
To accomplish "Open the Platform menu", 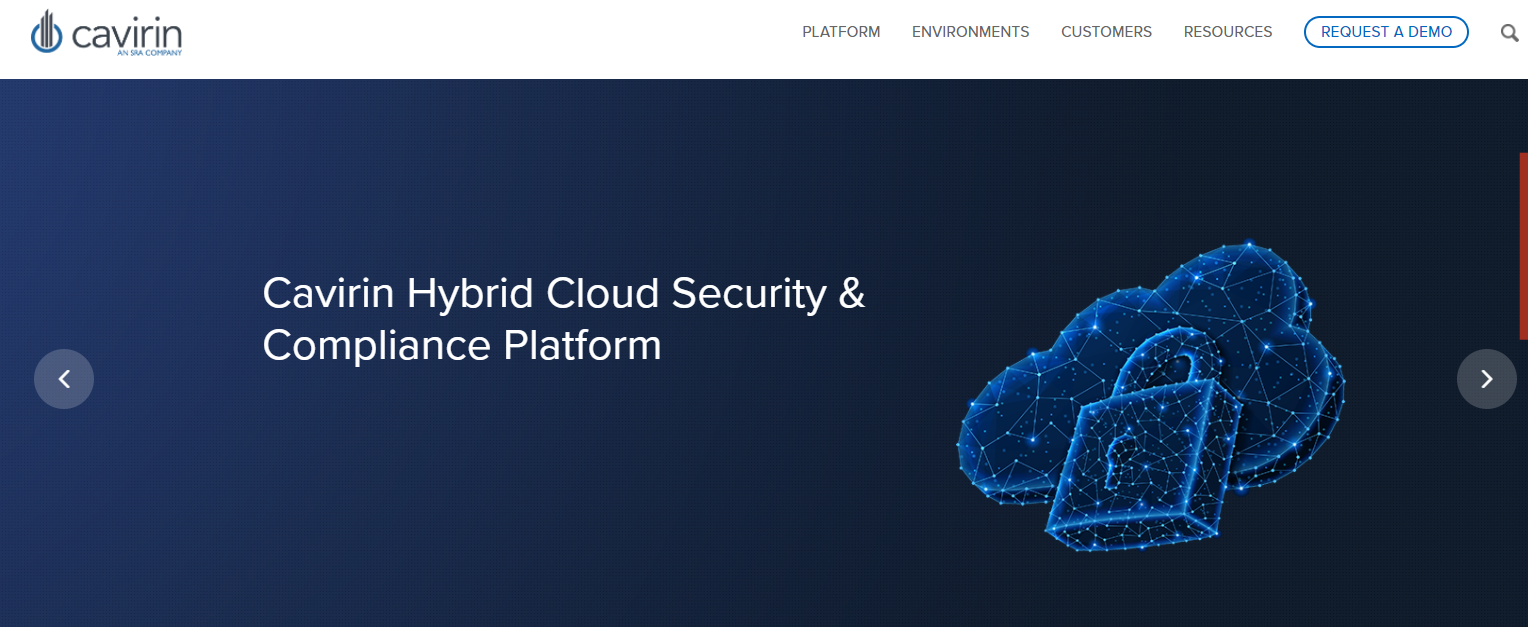I will (x=841, y=32).
